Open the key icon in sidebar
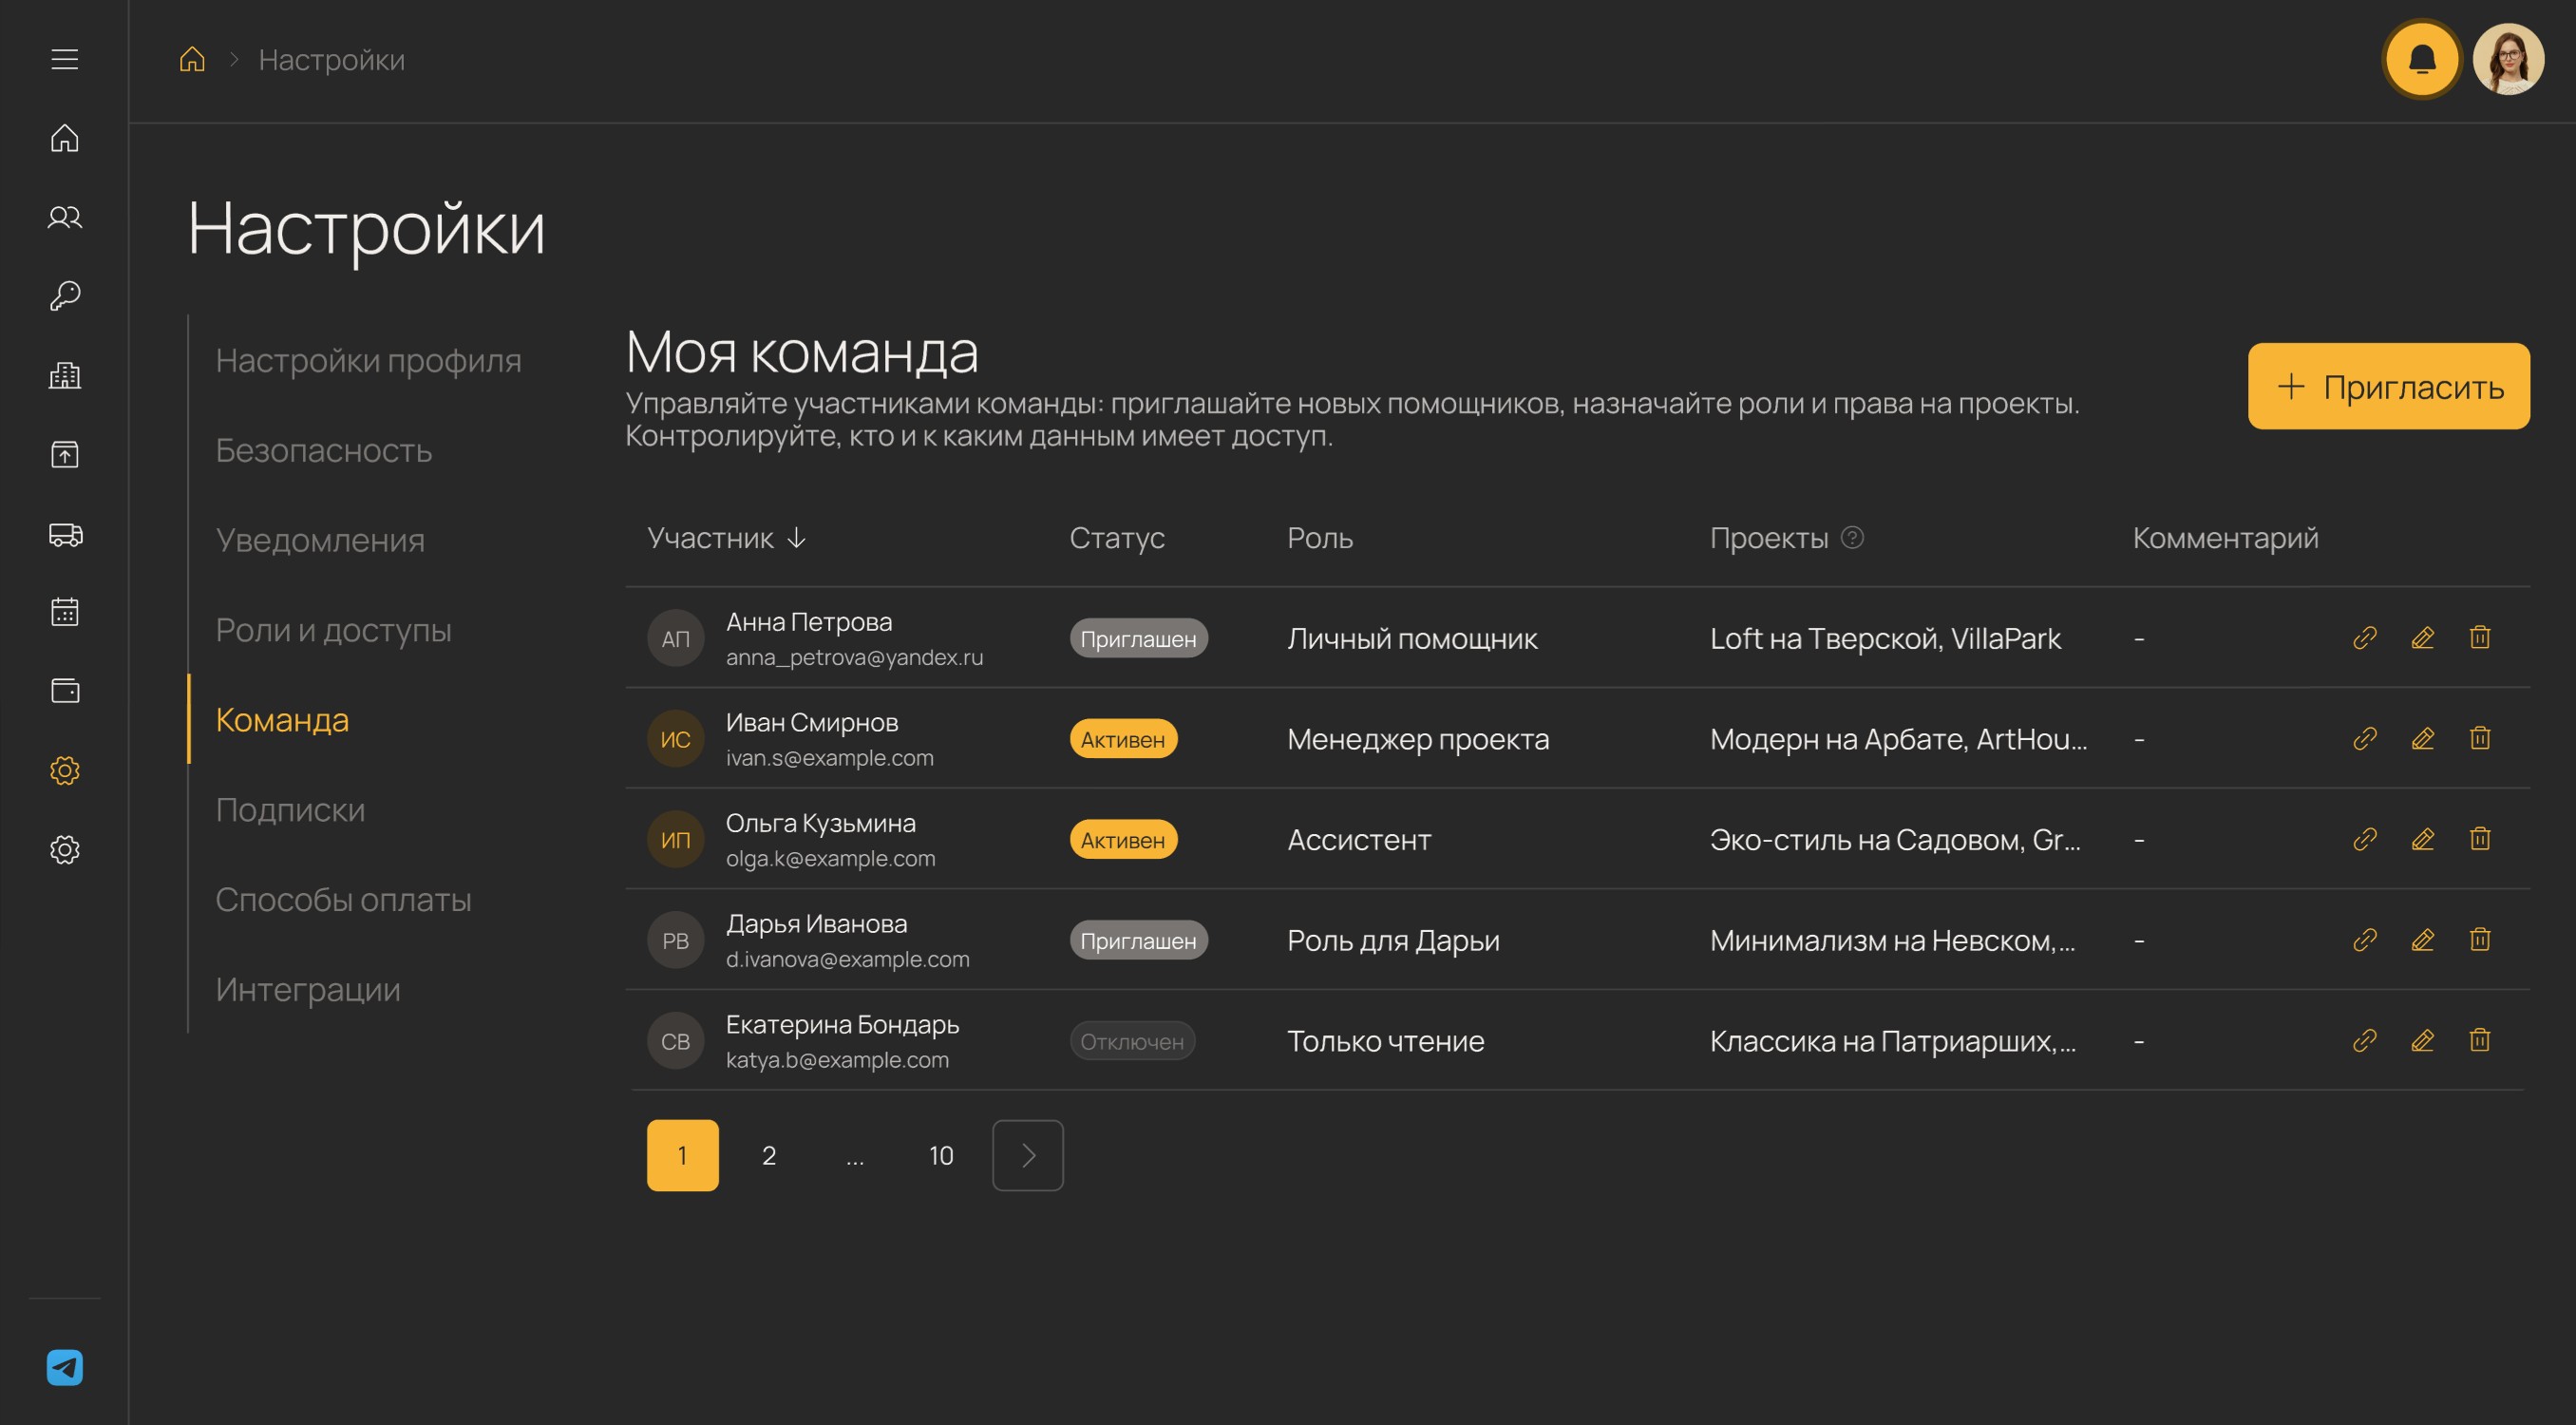 click(x=65, y=296)
